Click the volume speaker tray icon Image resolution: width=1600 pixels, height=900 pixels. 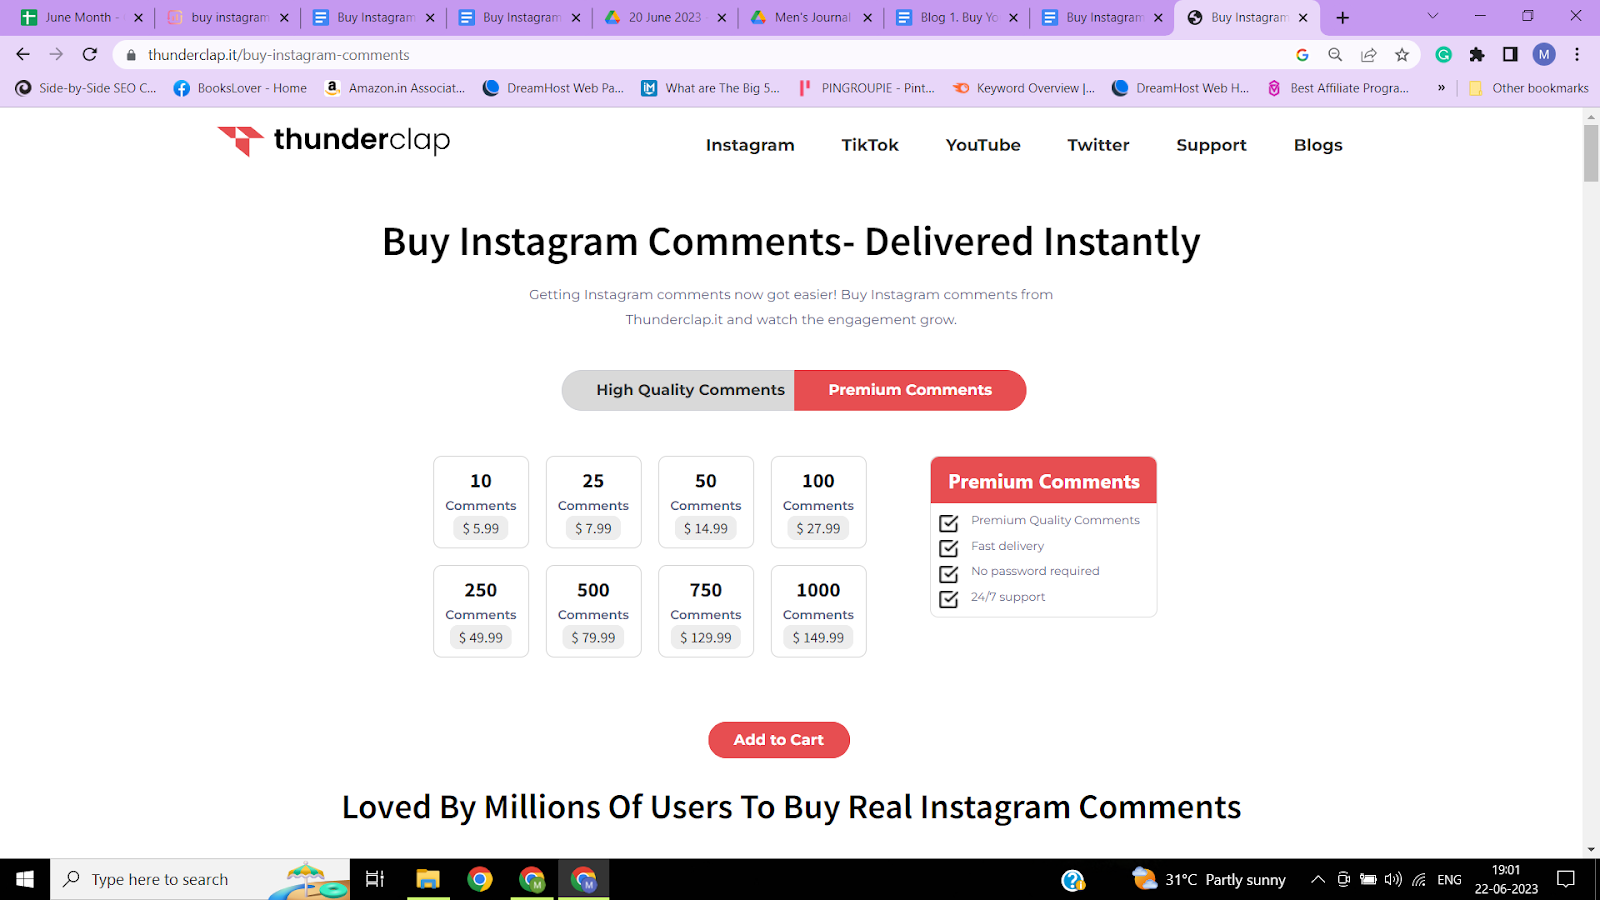[1393, 879]
